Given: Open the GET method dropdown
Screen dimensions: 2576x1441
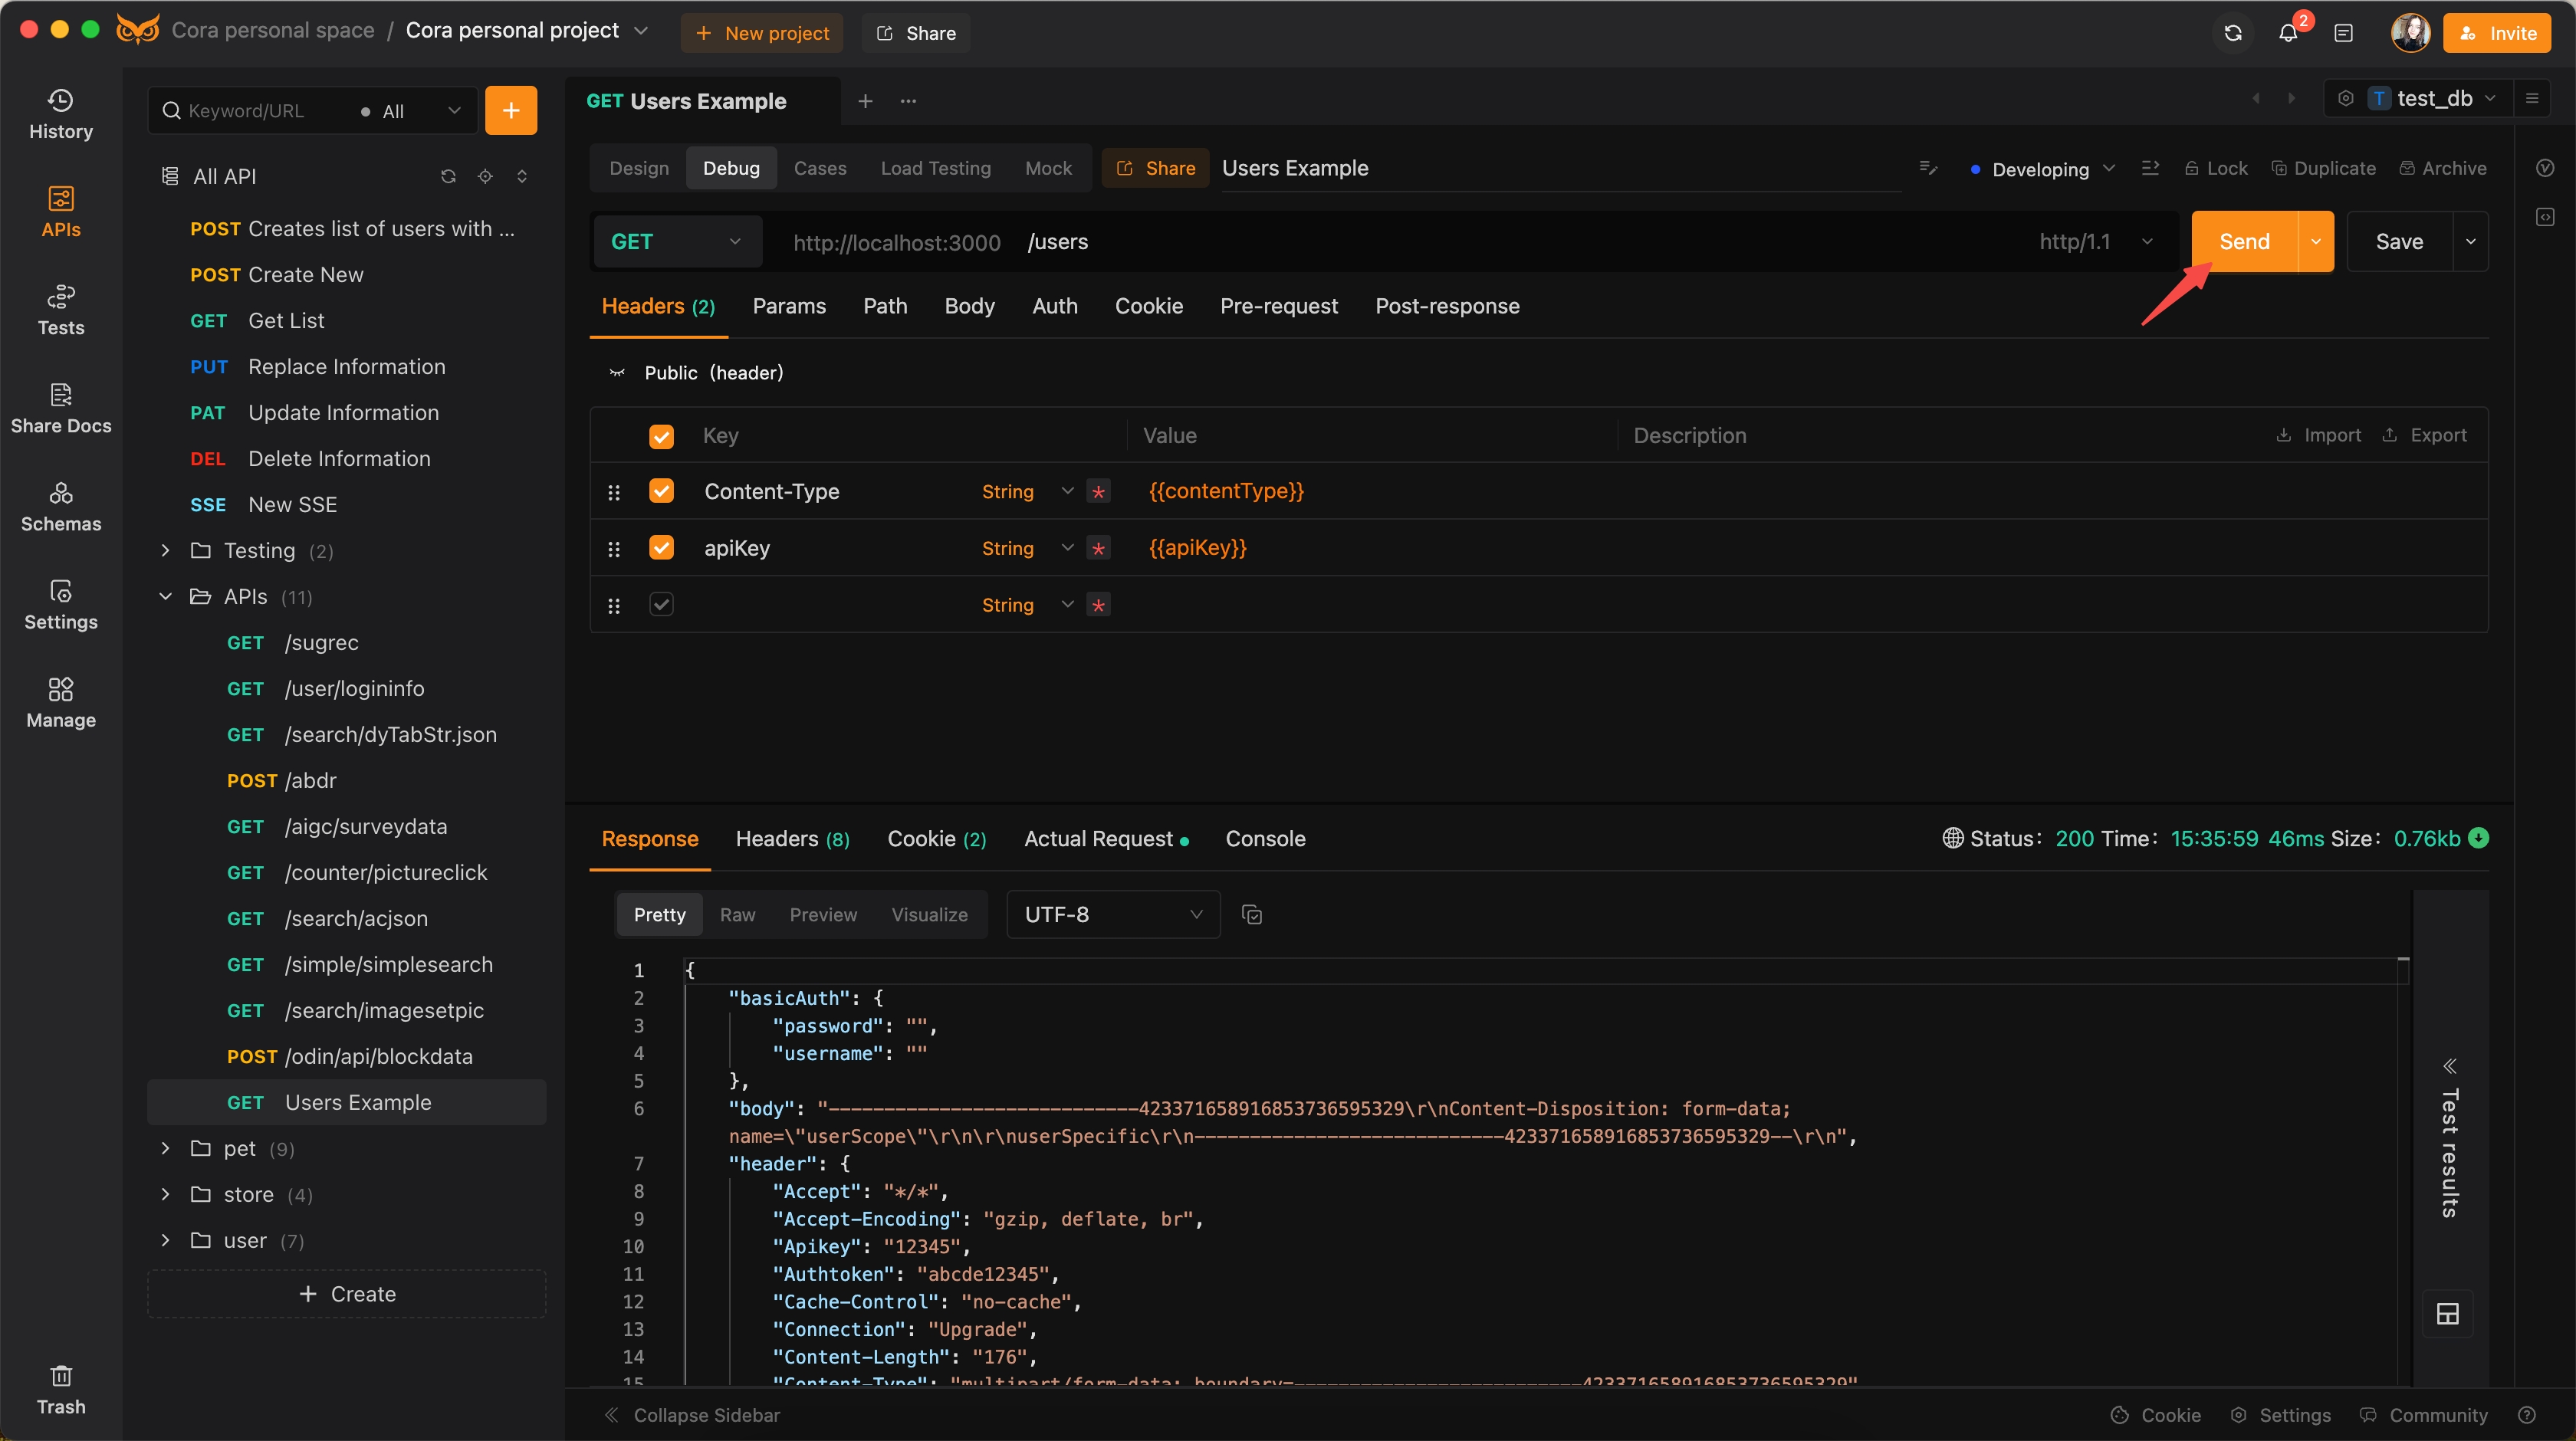Looking at the screenshot, I should tap(677, 241).
